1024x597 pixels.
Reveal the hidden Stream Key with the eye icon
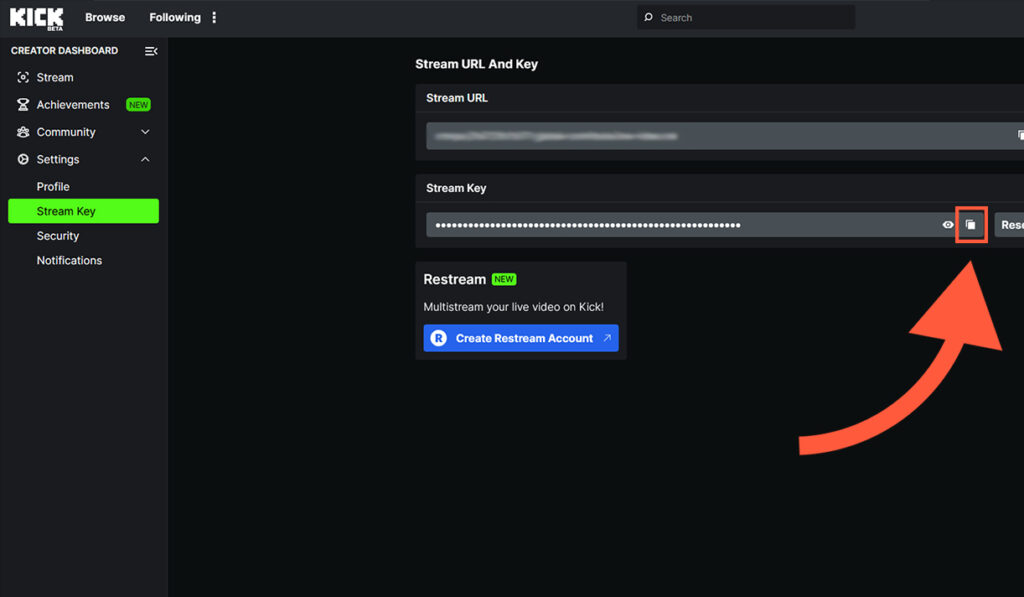947,225
